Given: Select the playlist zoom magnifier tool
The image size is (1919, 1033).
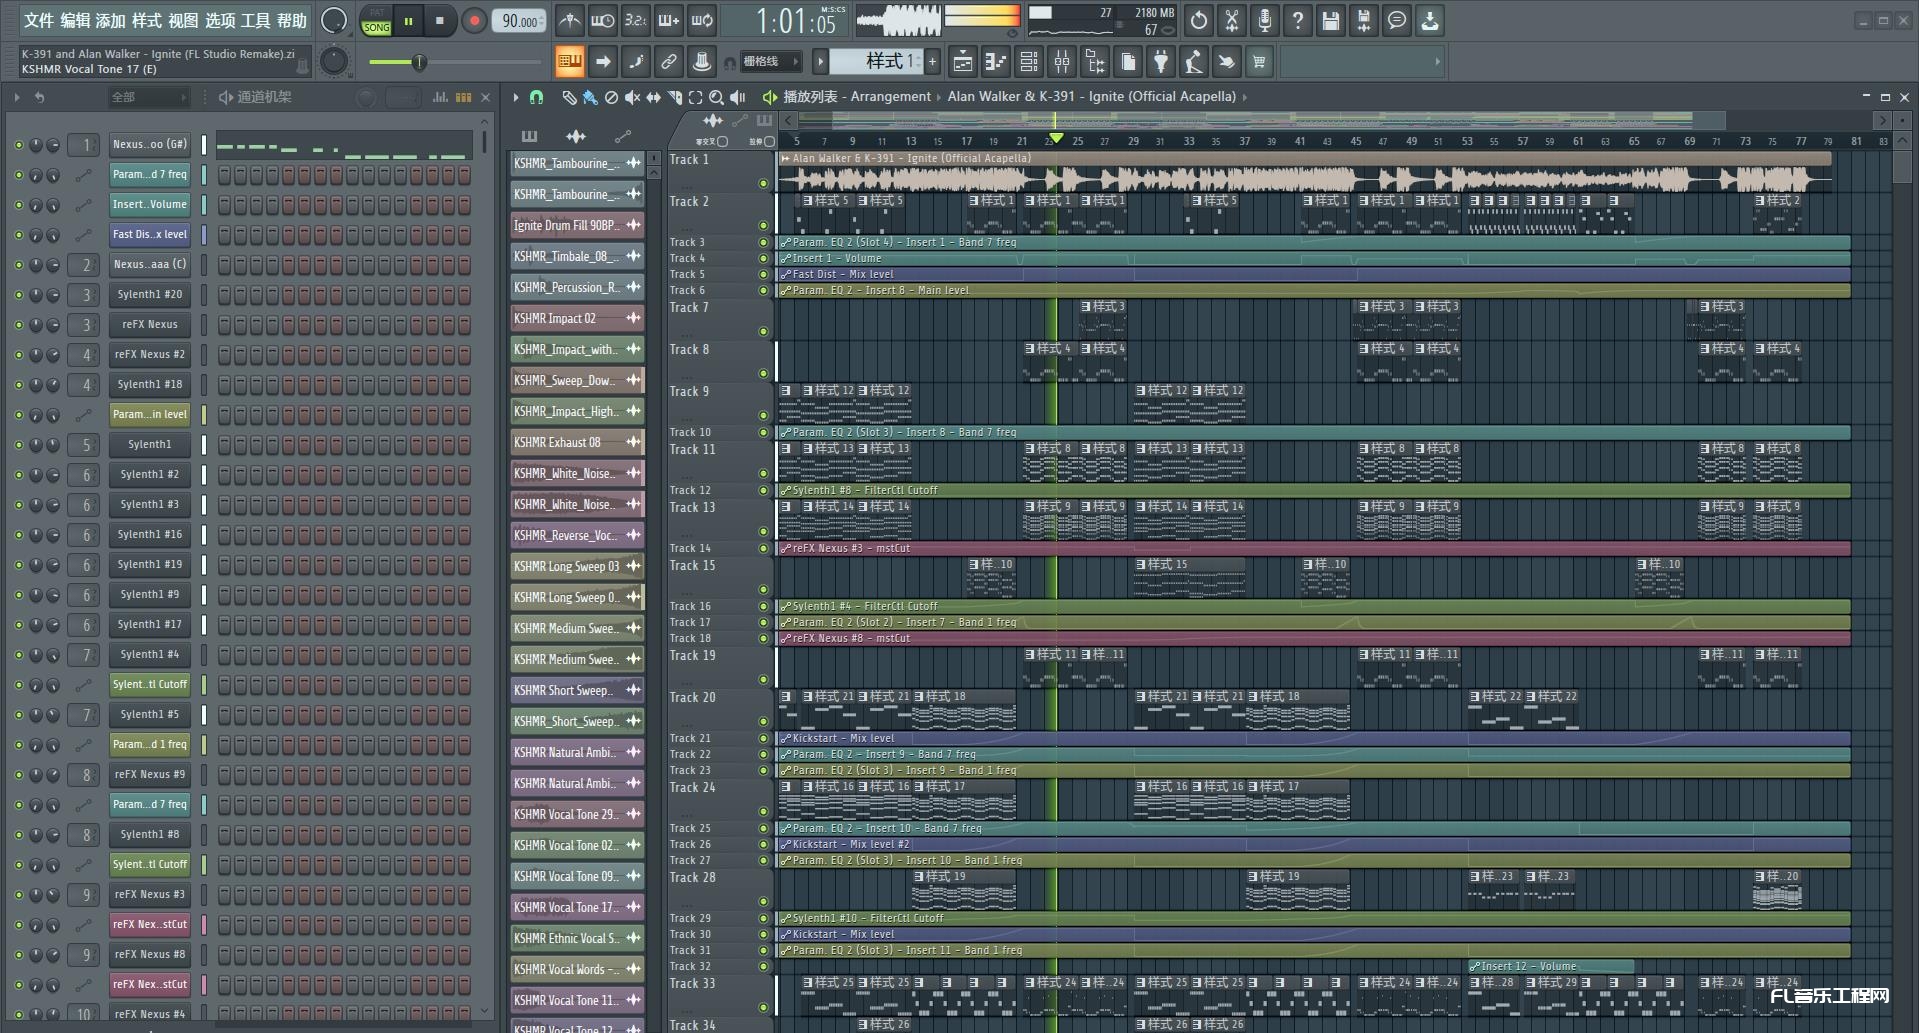Looking at the screenshot, I should [x=716, y=97].
